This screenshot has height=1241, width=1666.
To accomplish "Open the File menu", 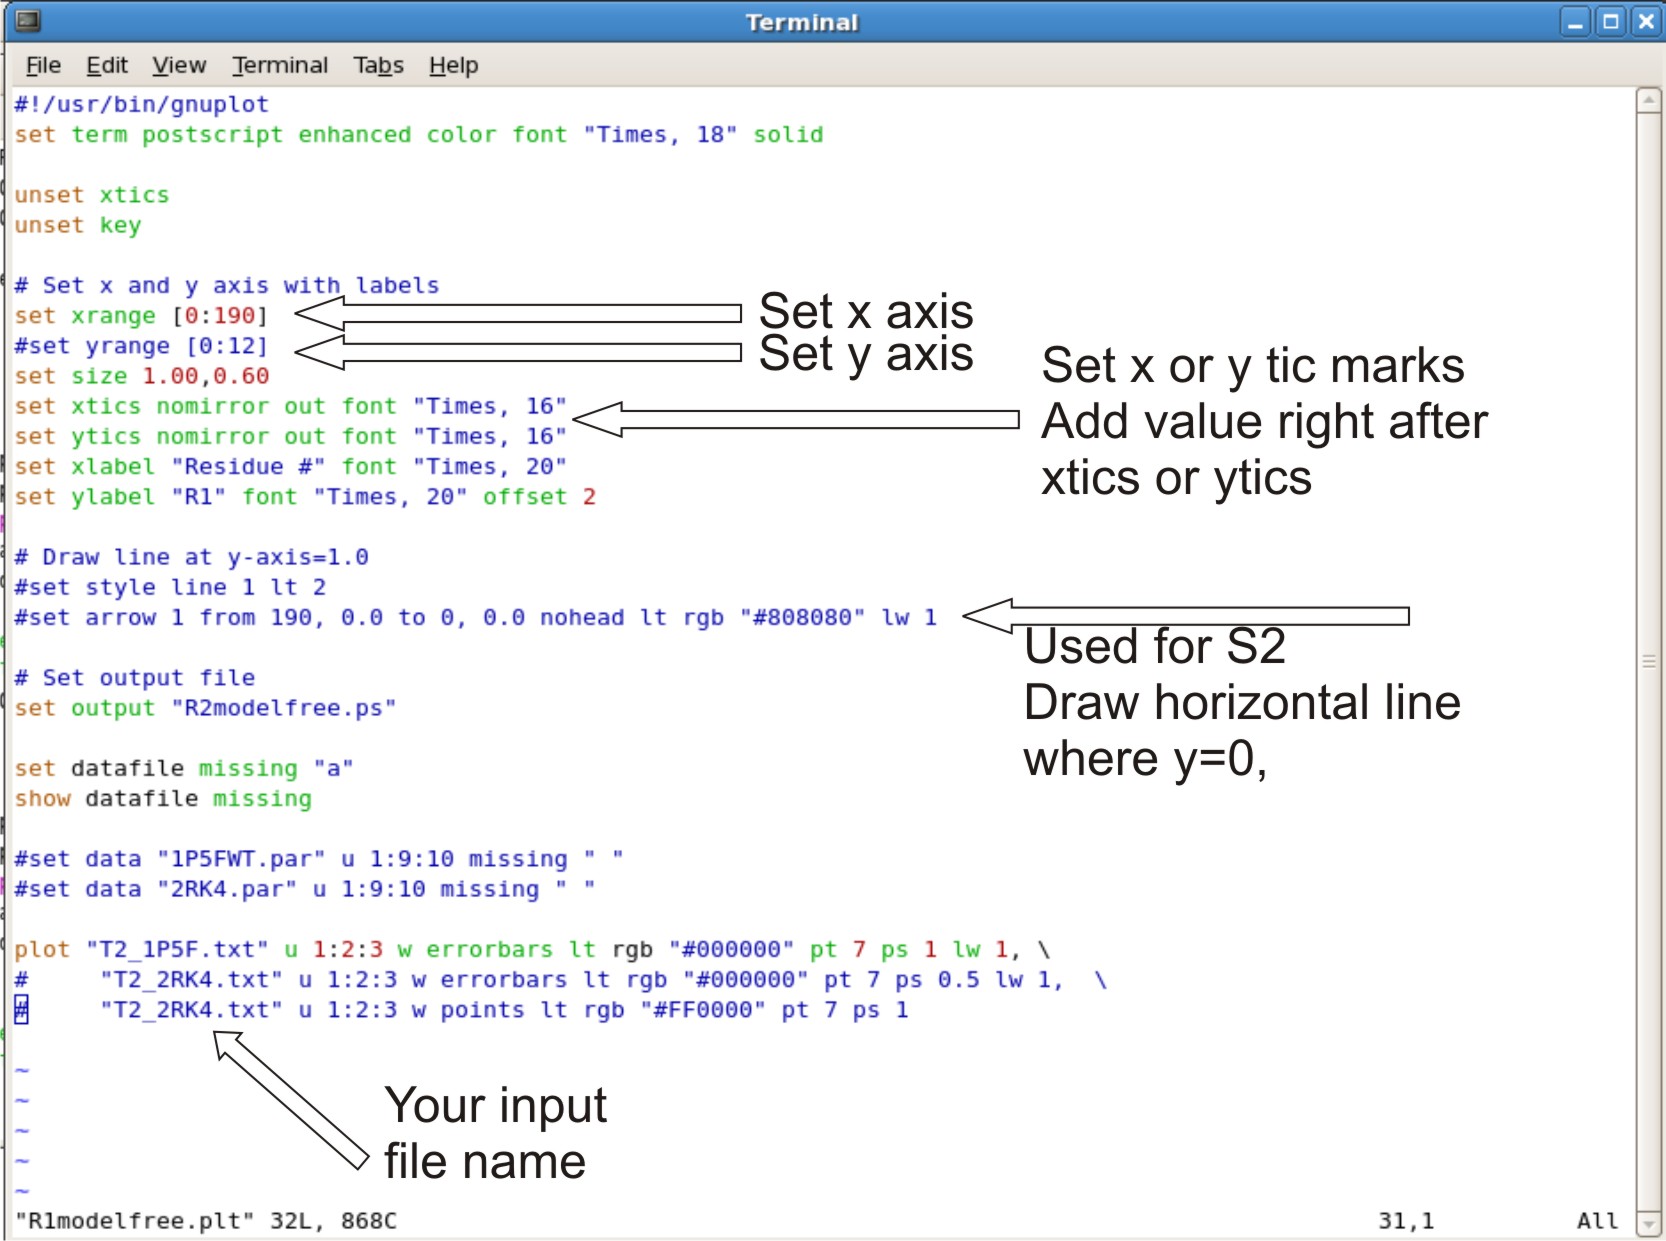I will [x=43, y=66].
